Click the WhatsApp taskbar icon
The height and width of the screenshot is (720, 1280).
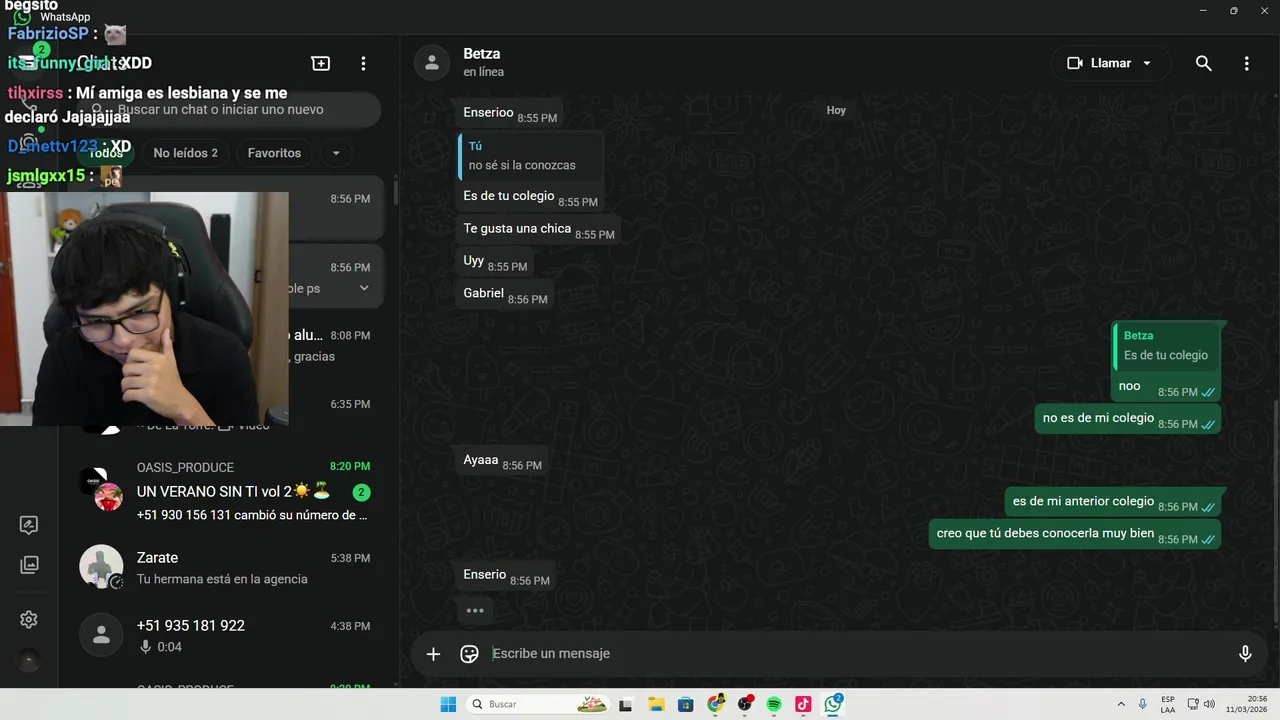tap(833, 704)
